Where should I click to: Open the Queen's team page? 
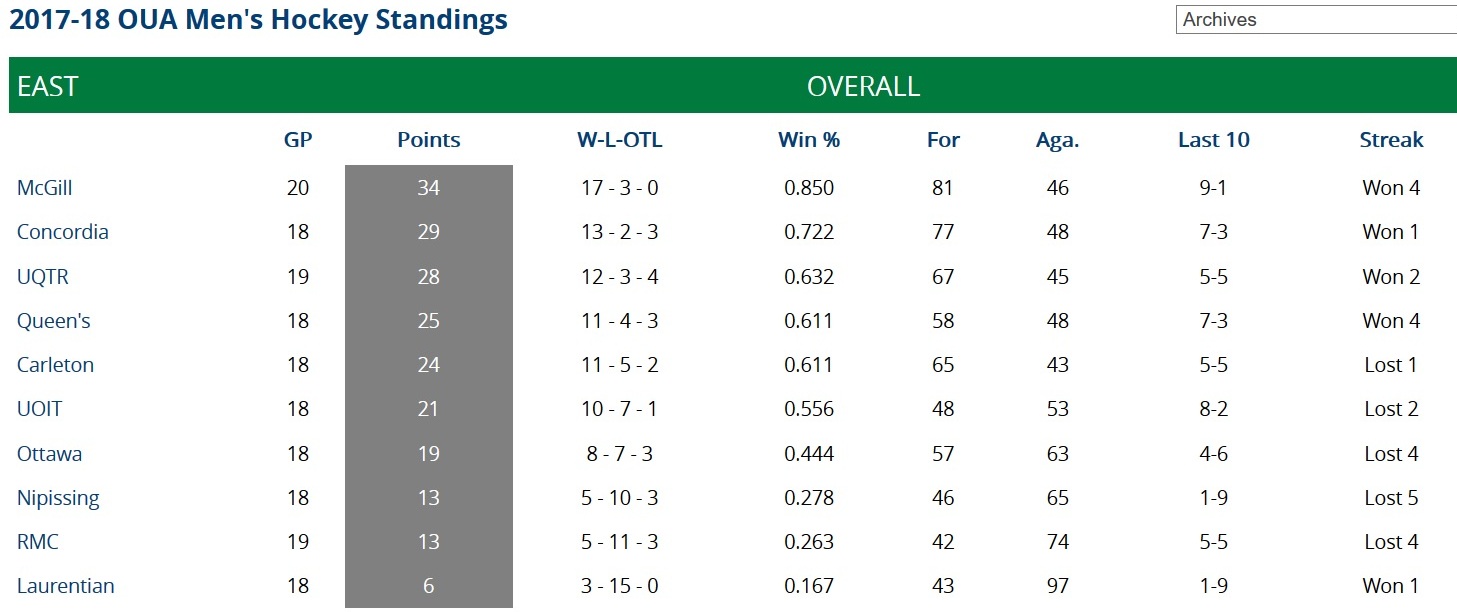point(54,321)
